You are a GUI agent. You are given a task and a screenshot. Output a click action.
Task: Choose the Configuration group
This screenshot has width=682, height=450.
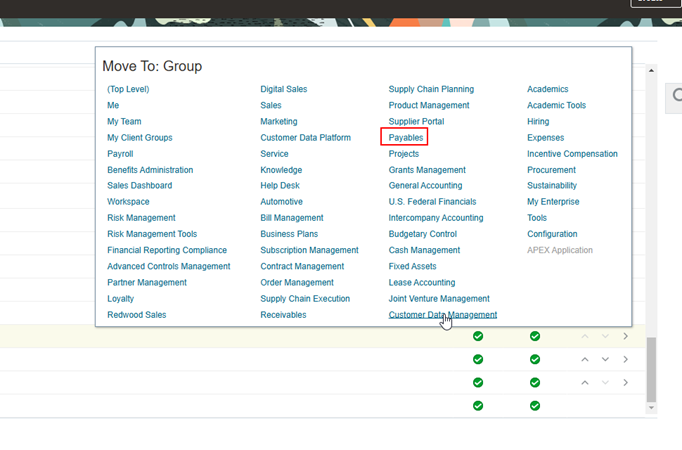click(552, 234)
